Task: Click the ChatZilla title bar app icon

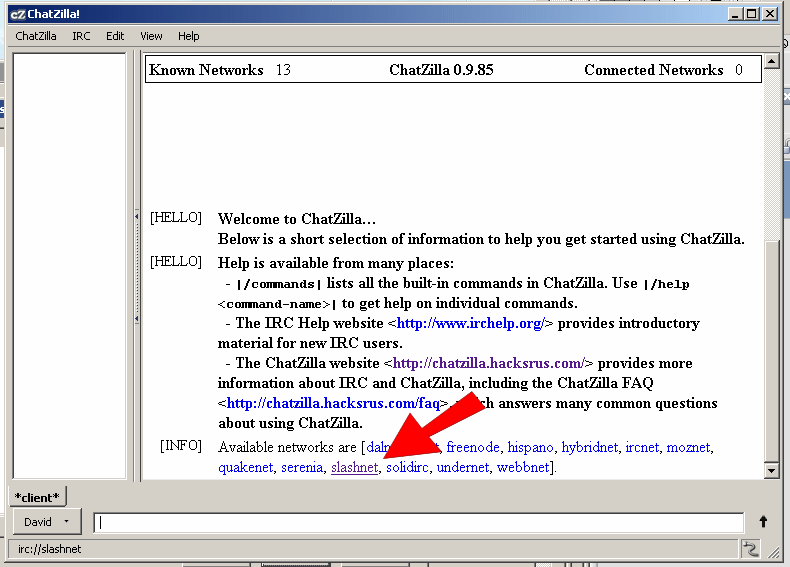Action: click(x=15, y=14)
